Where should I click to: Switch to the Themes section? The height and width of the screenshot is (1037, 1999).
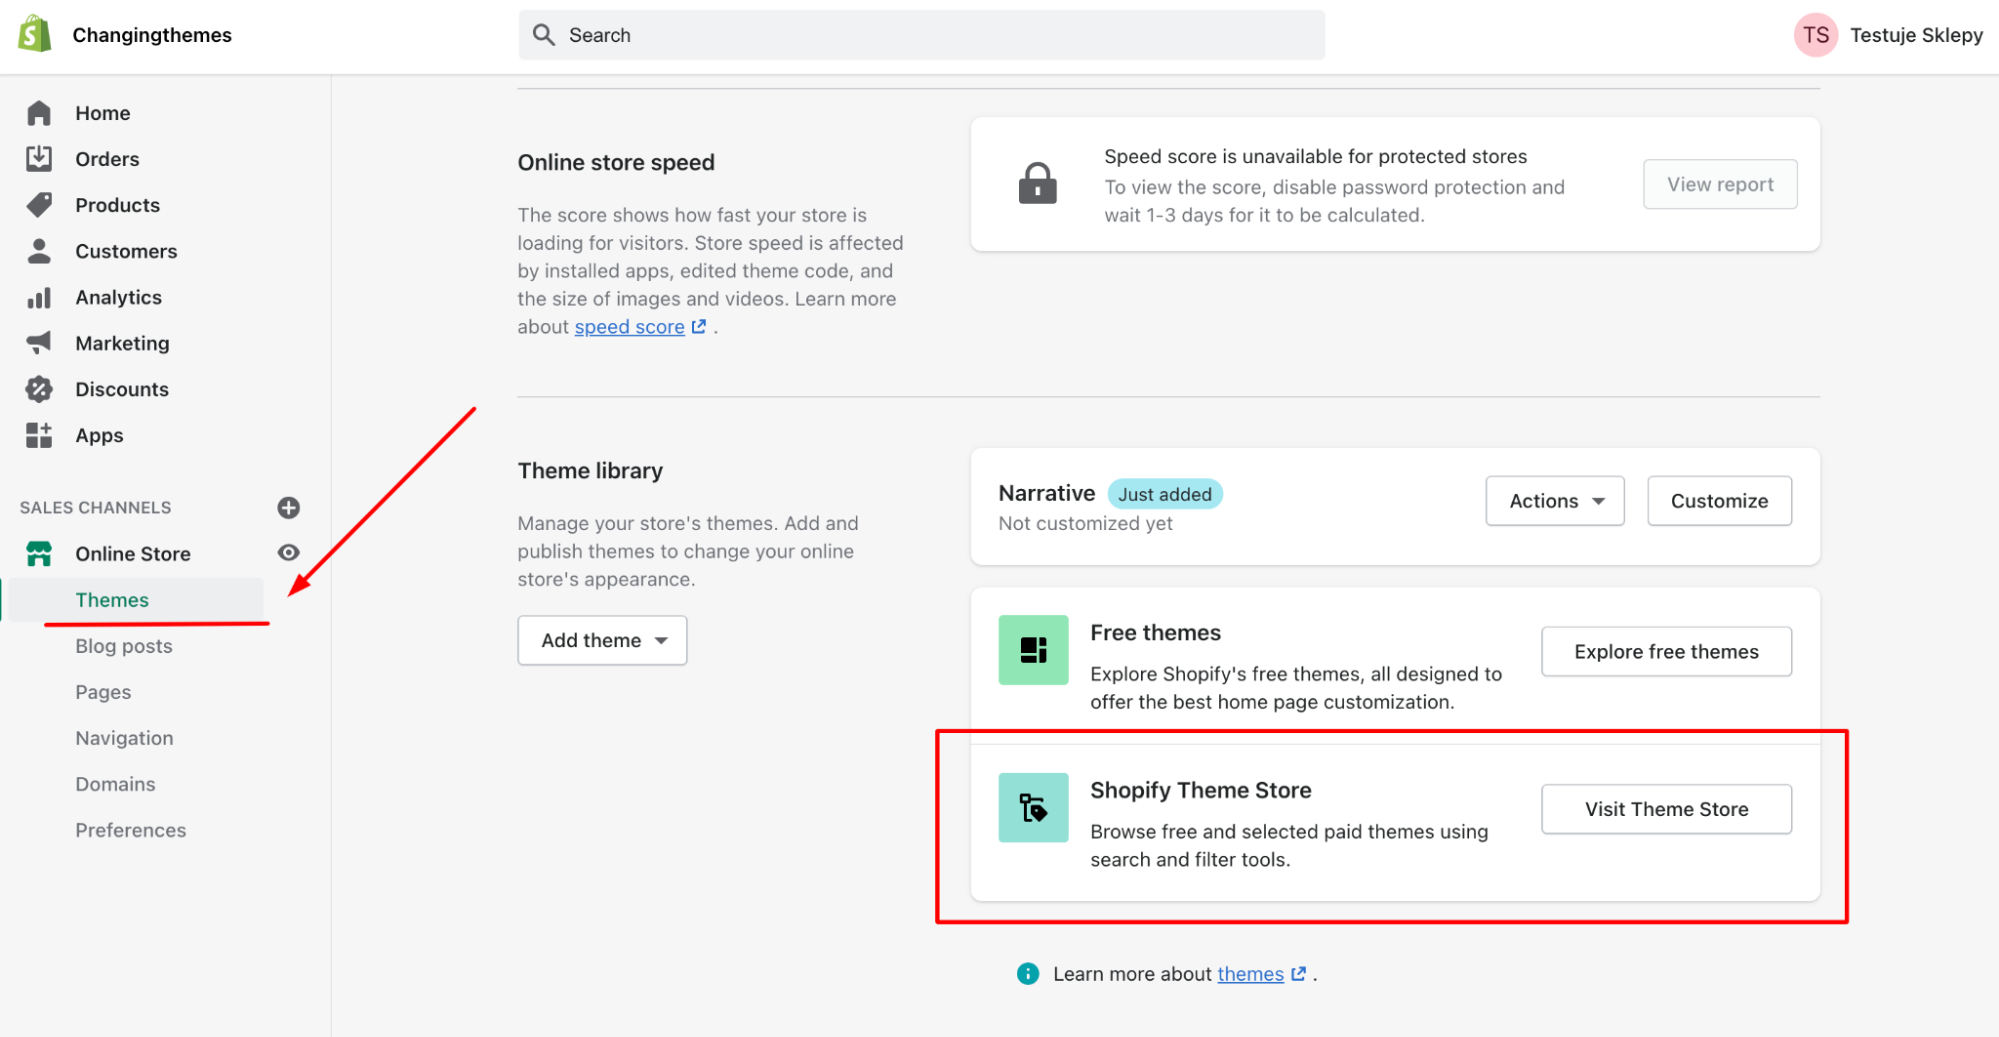coord(112,600)
